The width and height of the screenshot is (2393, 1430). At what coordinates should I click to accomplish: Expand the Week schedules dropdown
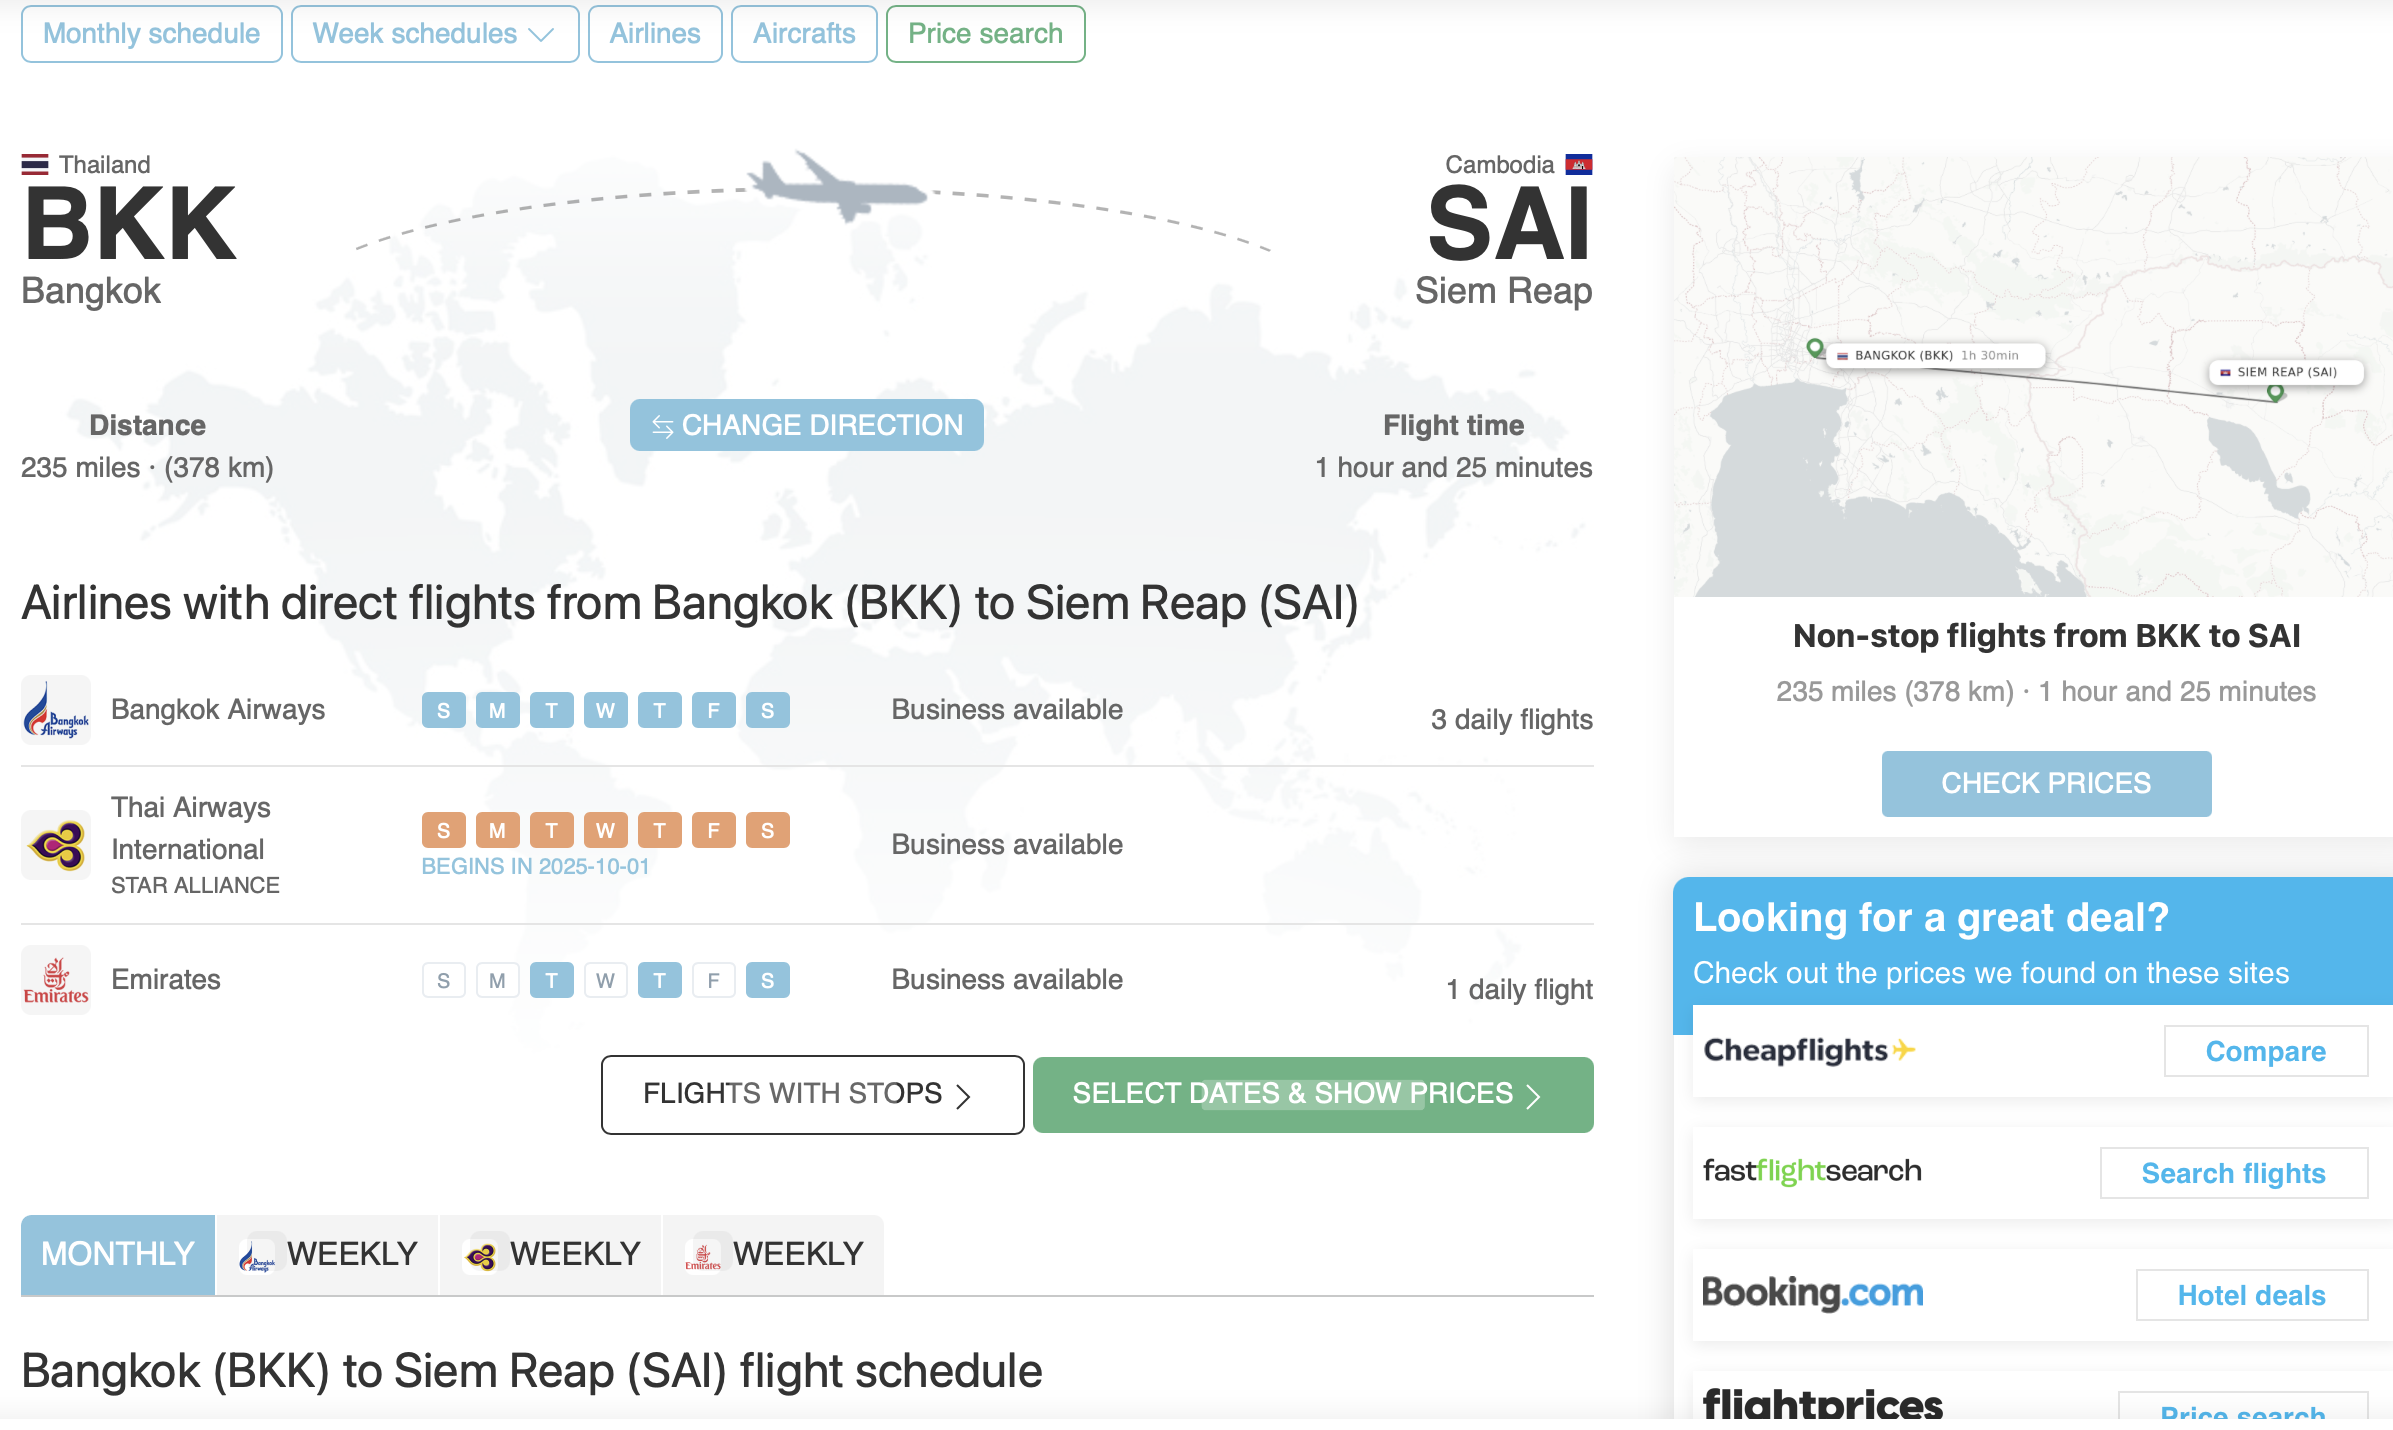tap(435, 34)
